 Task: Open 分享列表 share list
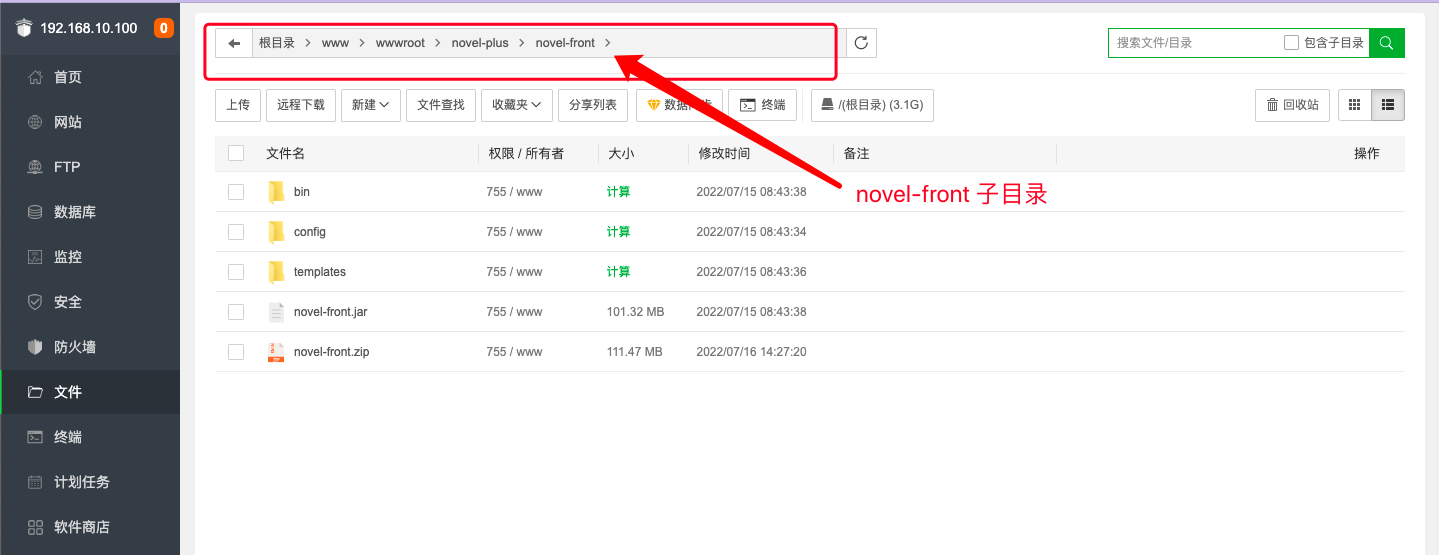pos(593,105)
